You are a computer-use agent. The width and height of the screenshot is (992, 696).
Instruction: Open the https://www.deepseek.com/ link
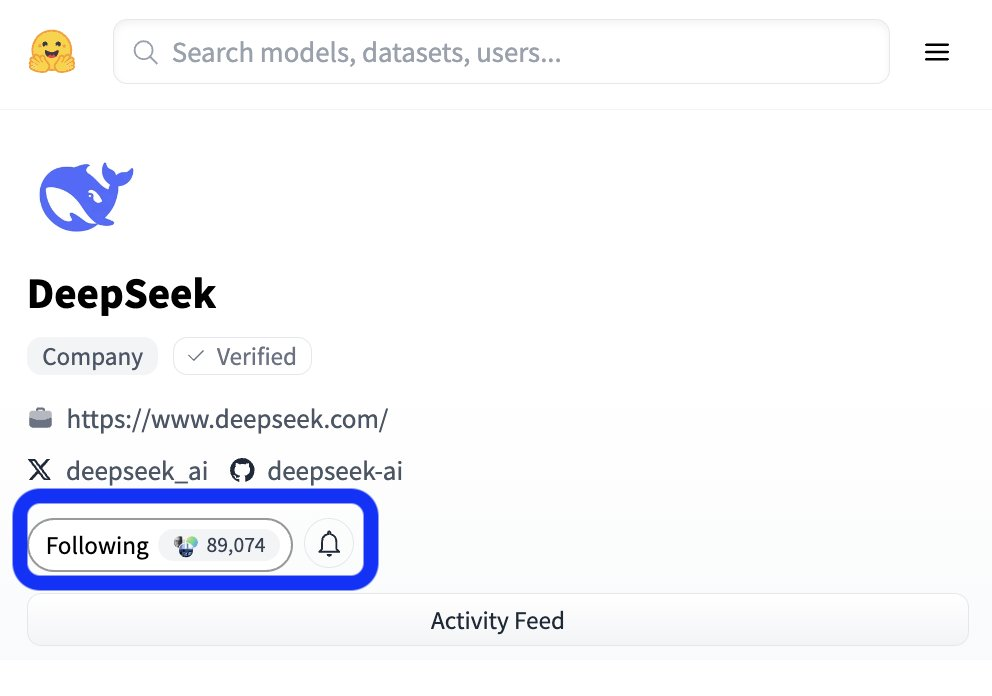coord(227,419)
